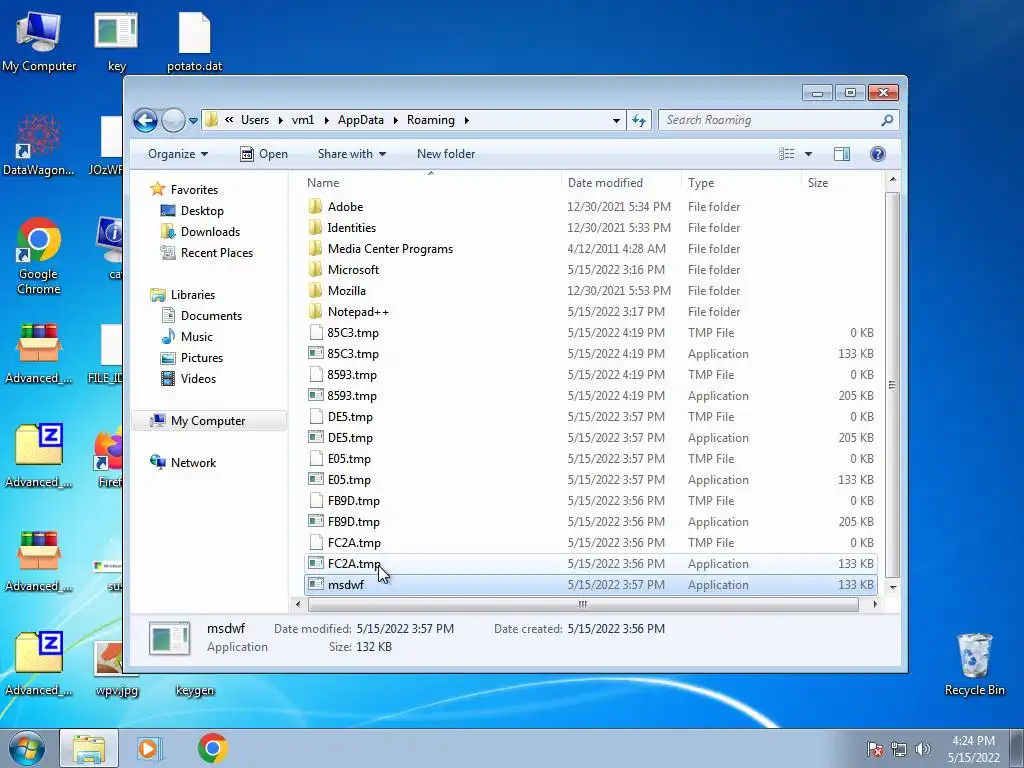
Task: Click the Open toolbar button
Action: [x=264, y=154]
